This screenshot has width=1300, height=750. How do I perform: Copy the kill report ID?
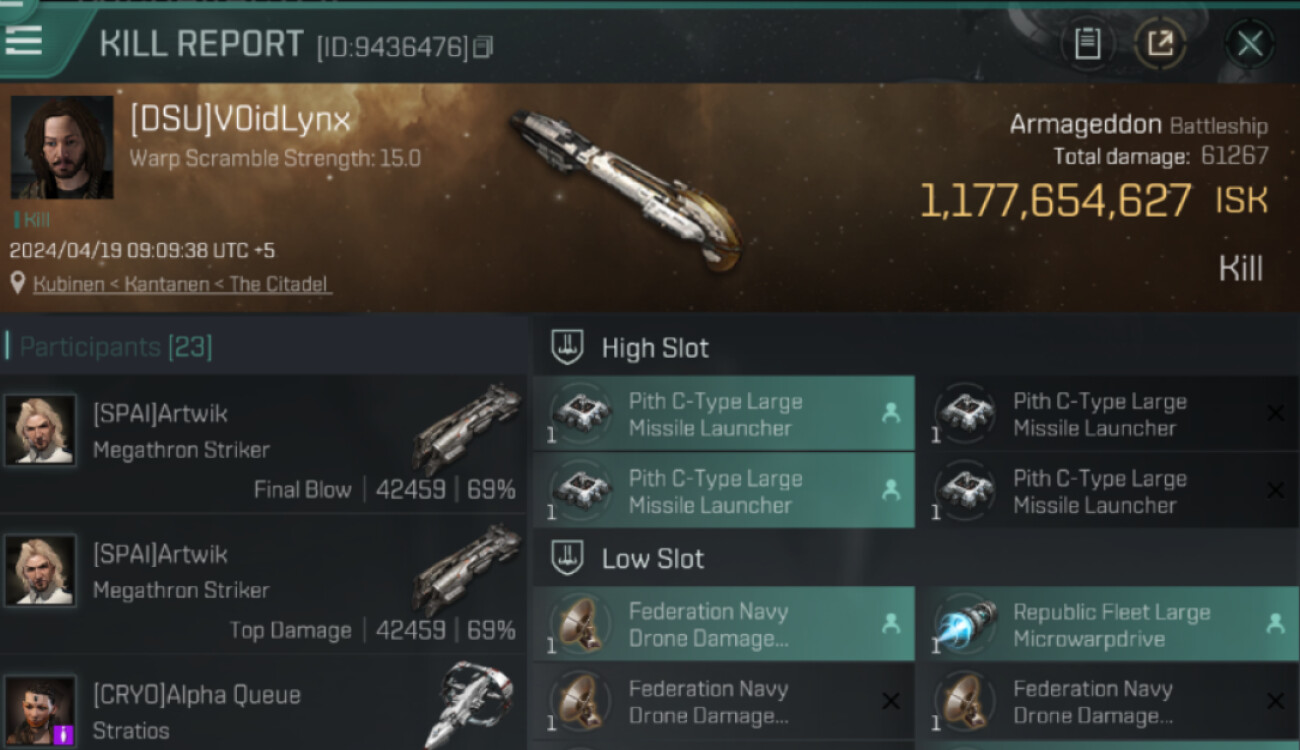[483, 46]
